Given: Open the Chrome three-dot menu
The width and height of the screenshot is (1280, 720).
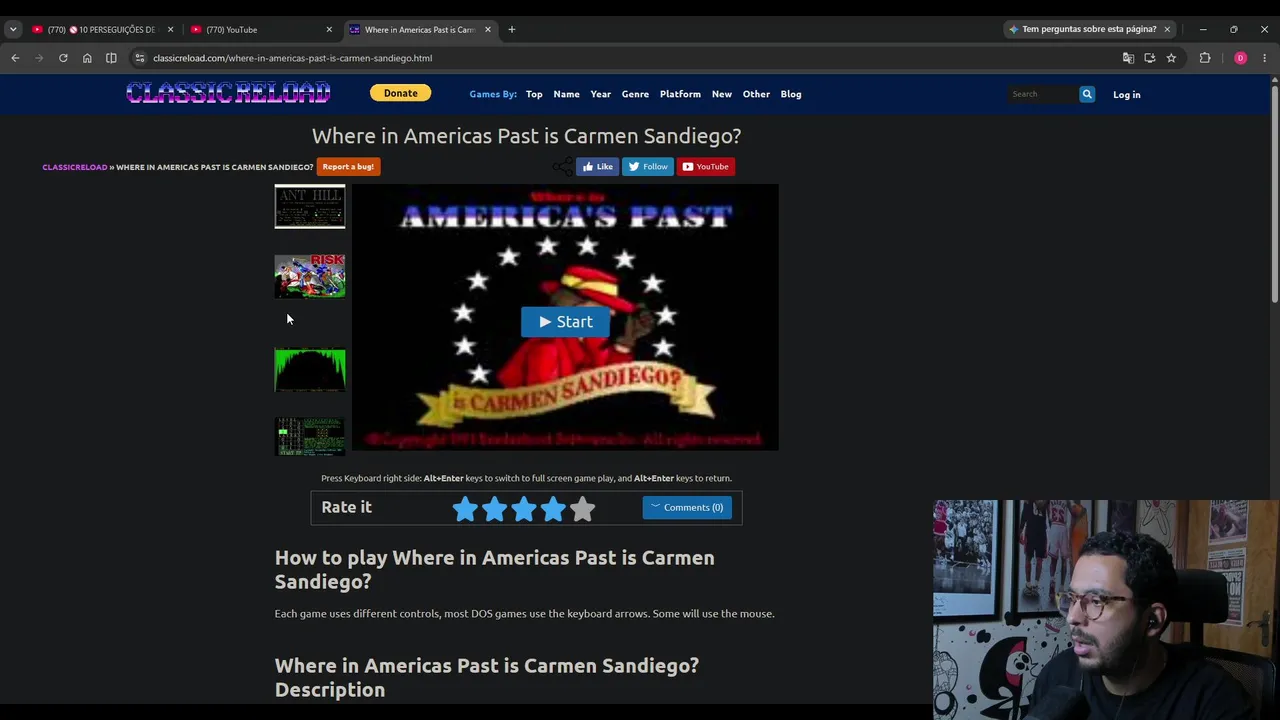Looking at the screenshot, I should click(1264, 58).
